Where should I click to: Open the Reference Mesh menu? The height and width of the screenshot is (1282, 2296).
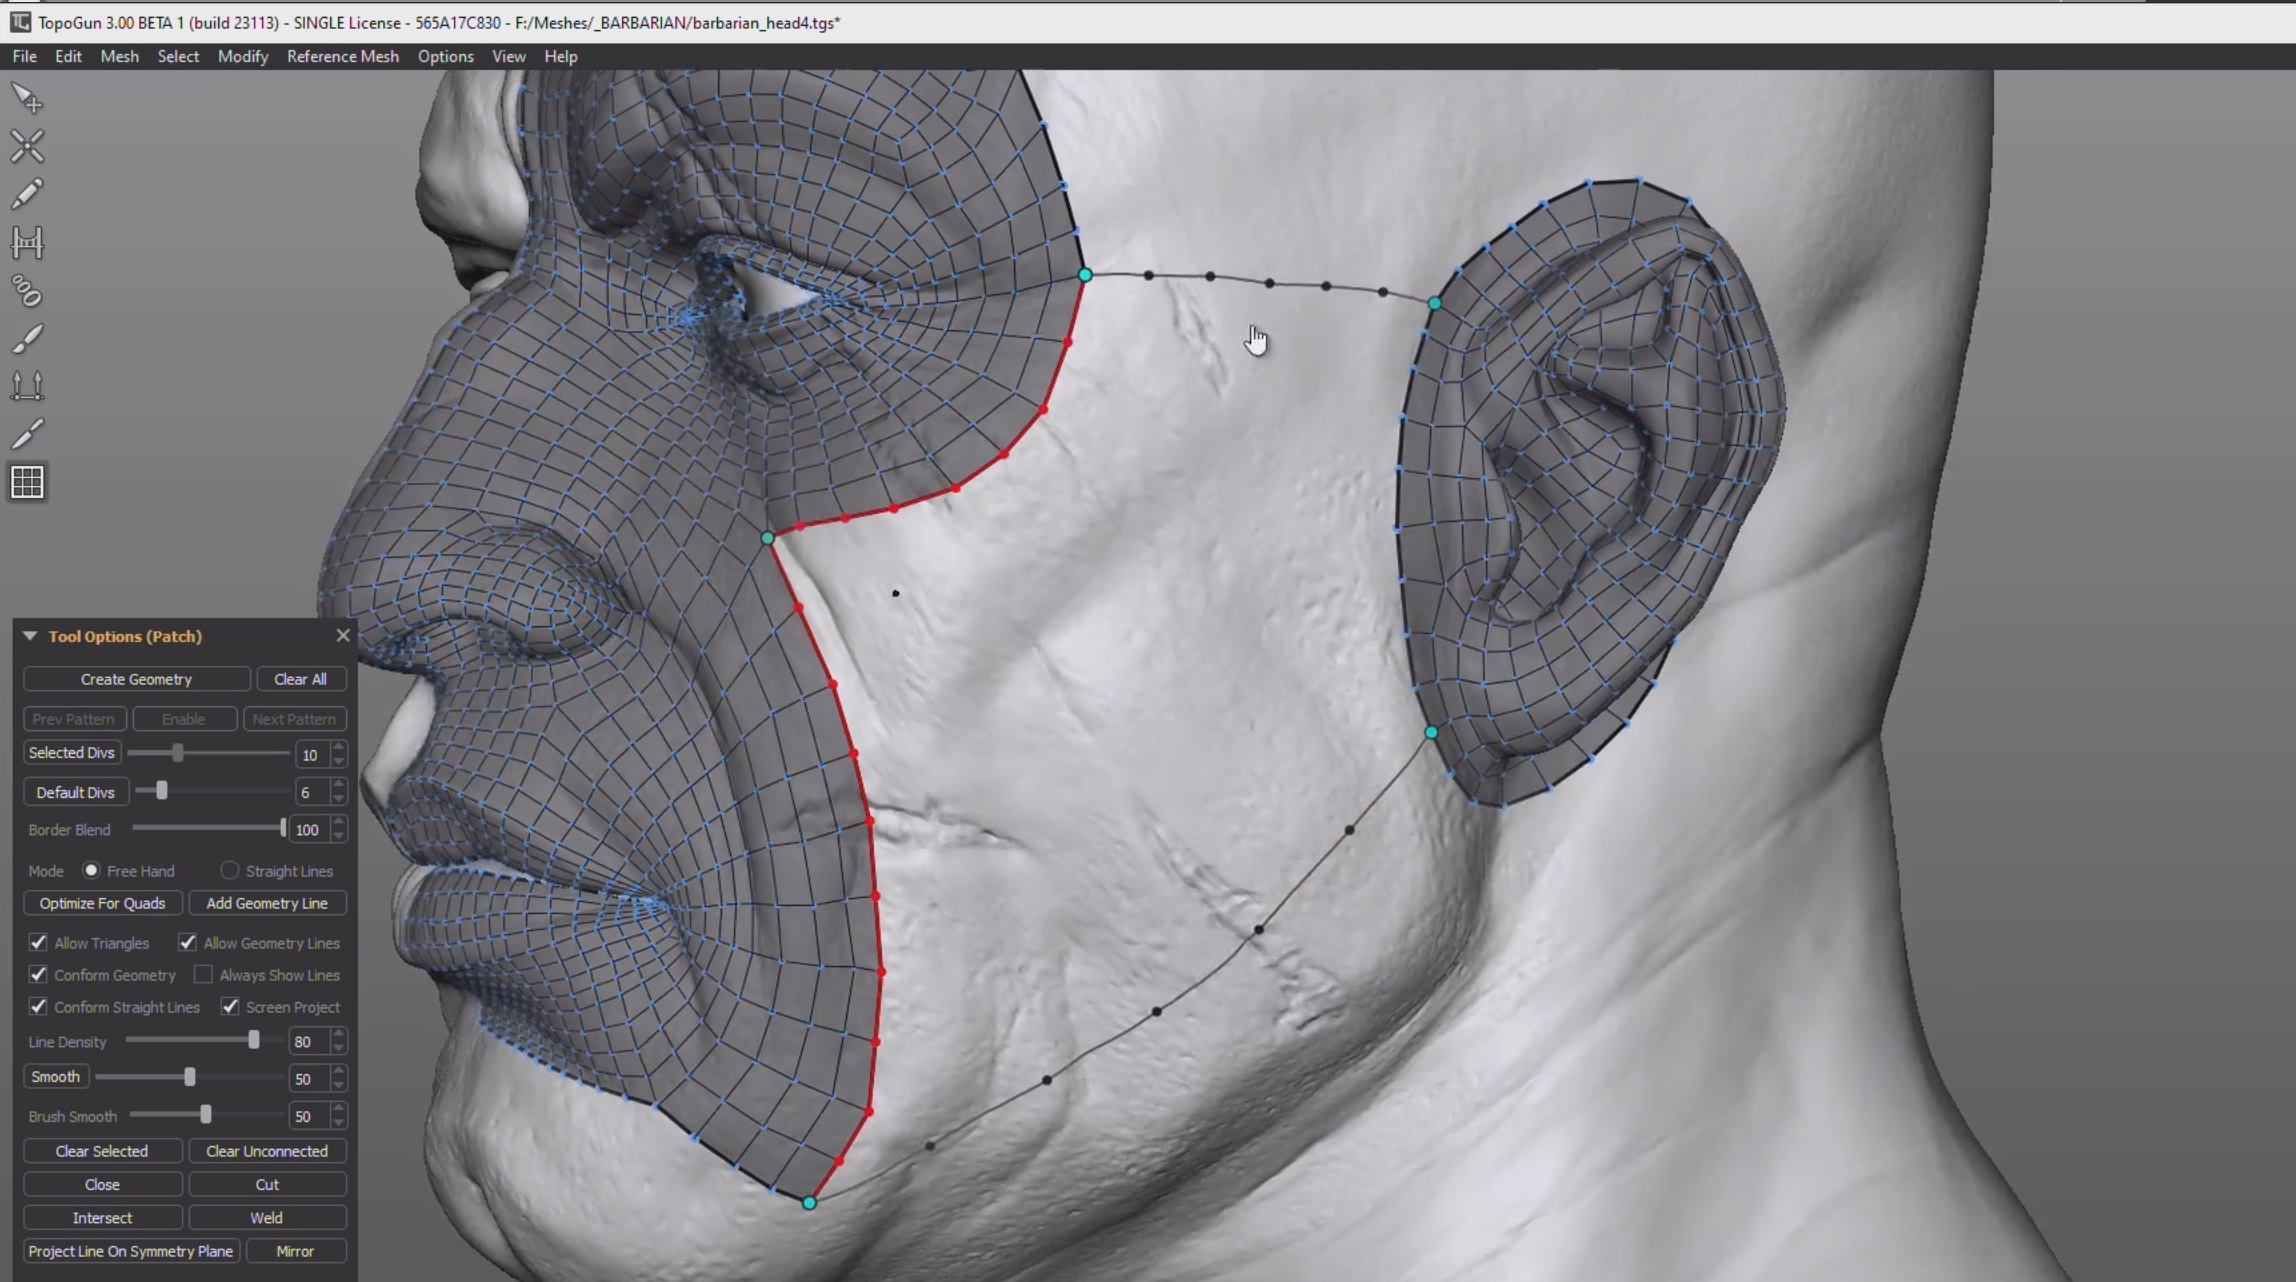[342, 56]
